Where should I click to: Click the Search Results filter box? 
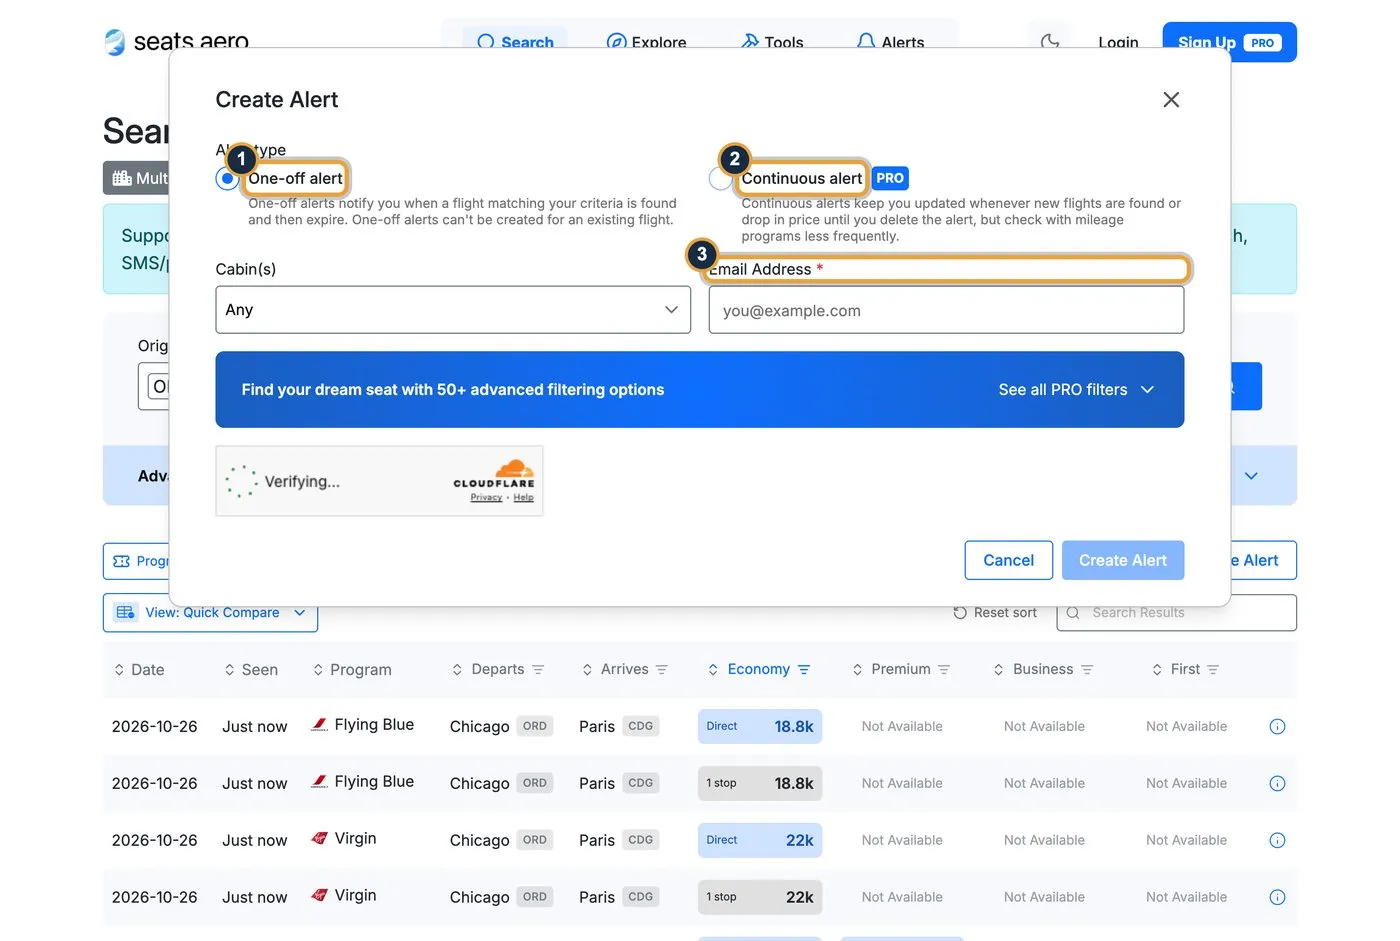(1176, 613)
